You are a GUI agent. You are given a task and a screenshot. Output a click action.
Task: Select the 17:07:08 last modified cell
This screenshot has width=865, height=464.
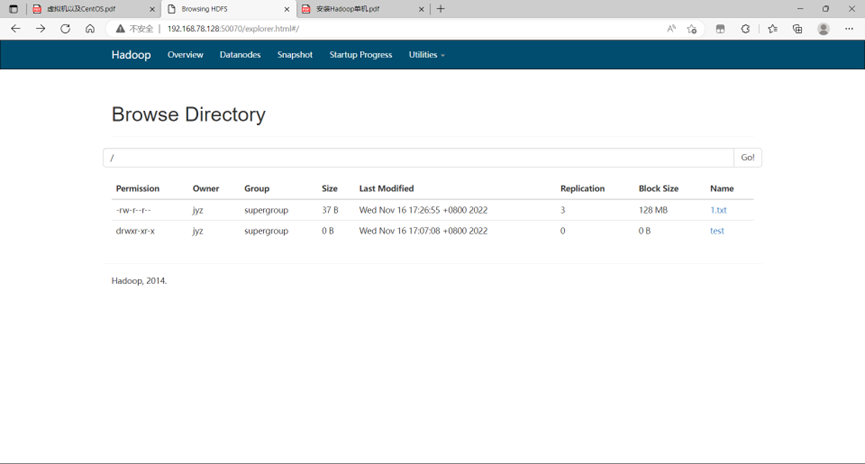coord(423,231)
